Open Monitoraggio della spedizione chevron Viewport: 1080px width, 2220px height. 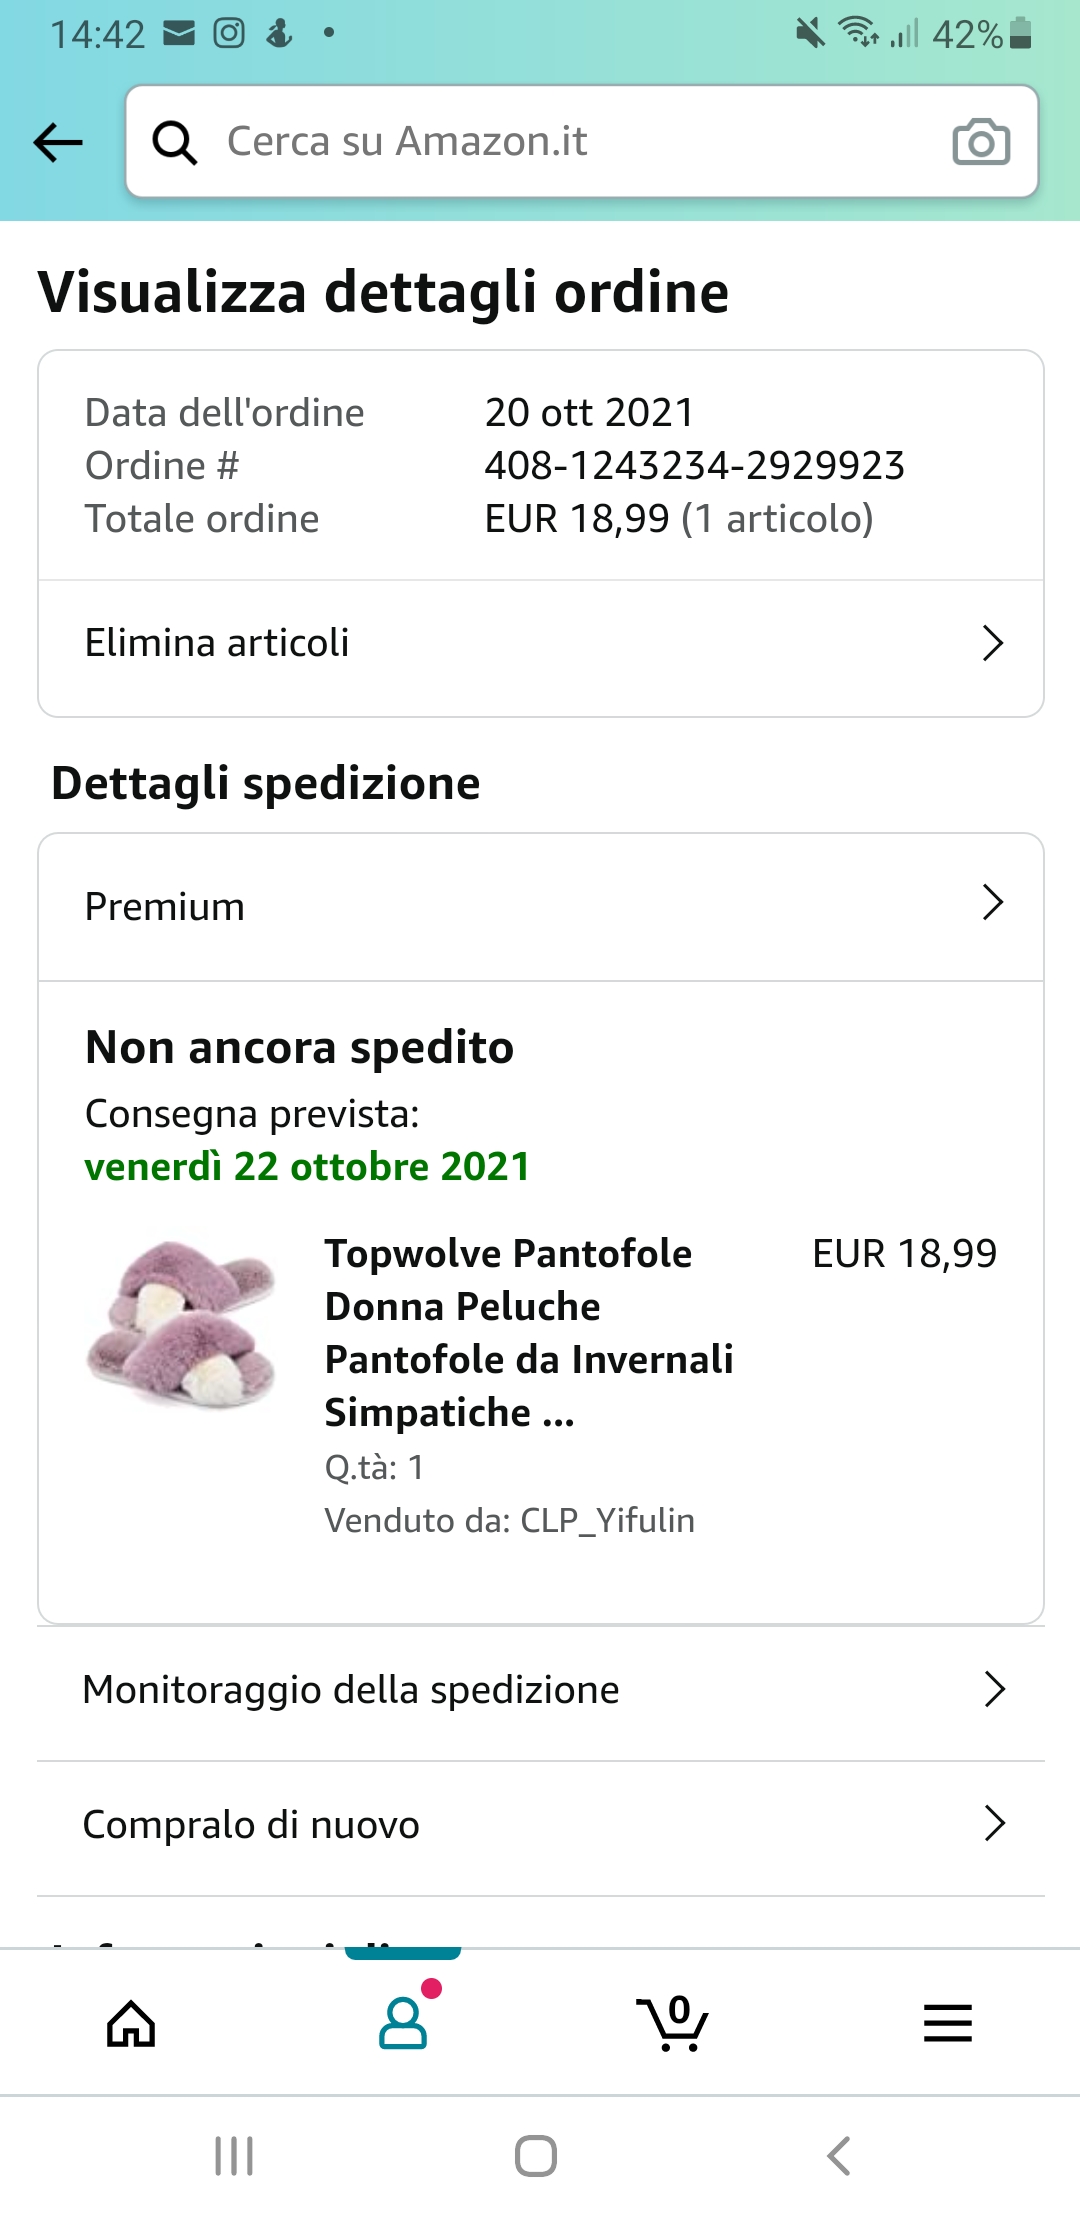(x=994, y=1689)
